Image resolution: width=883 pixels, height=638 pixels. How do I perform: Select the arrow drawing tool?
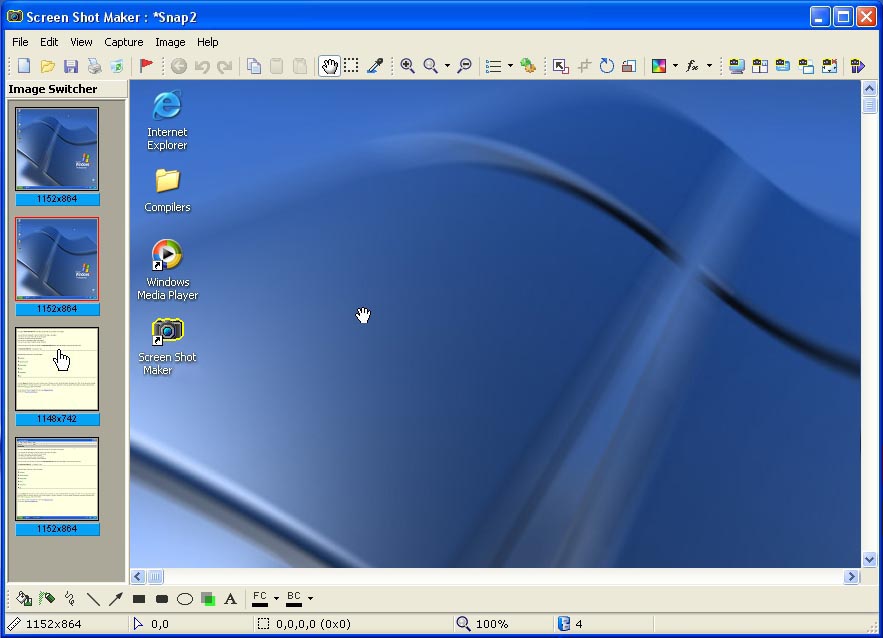point(115,599)
